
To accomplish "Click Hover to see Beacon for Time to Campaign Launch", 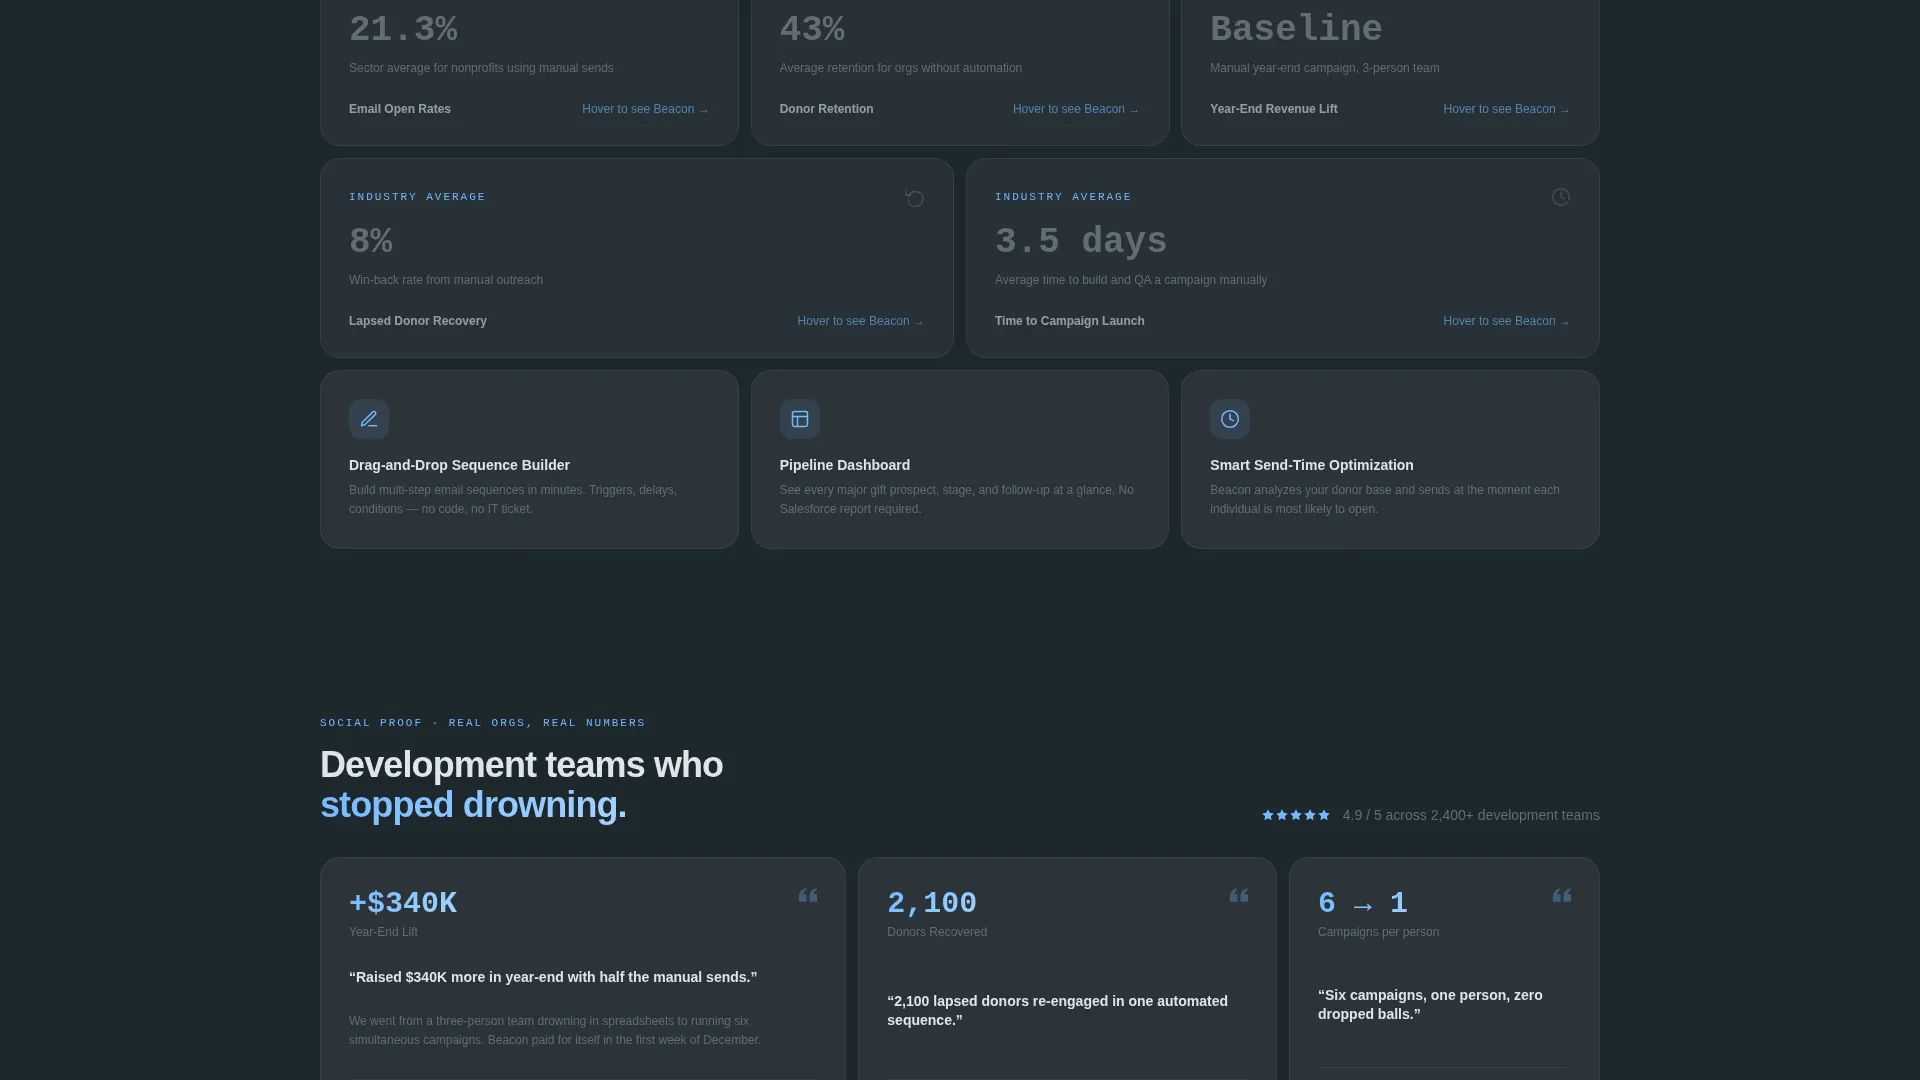I will point(1506,321).
